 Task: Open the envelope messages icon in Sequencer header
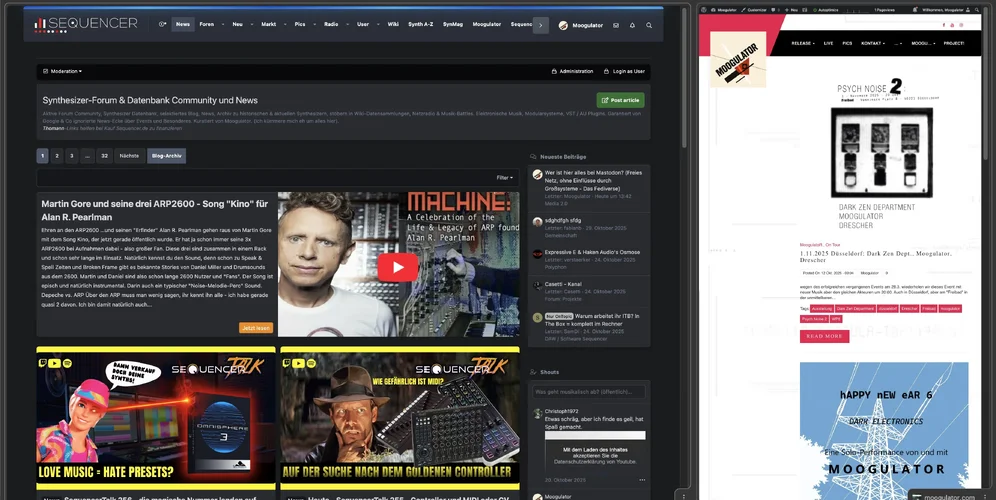point(616,25)
